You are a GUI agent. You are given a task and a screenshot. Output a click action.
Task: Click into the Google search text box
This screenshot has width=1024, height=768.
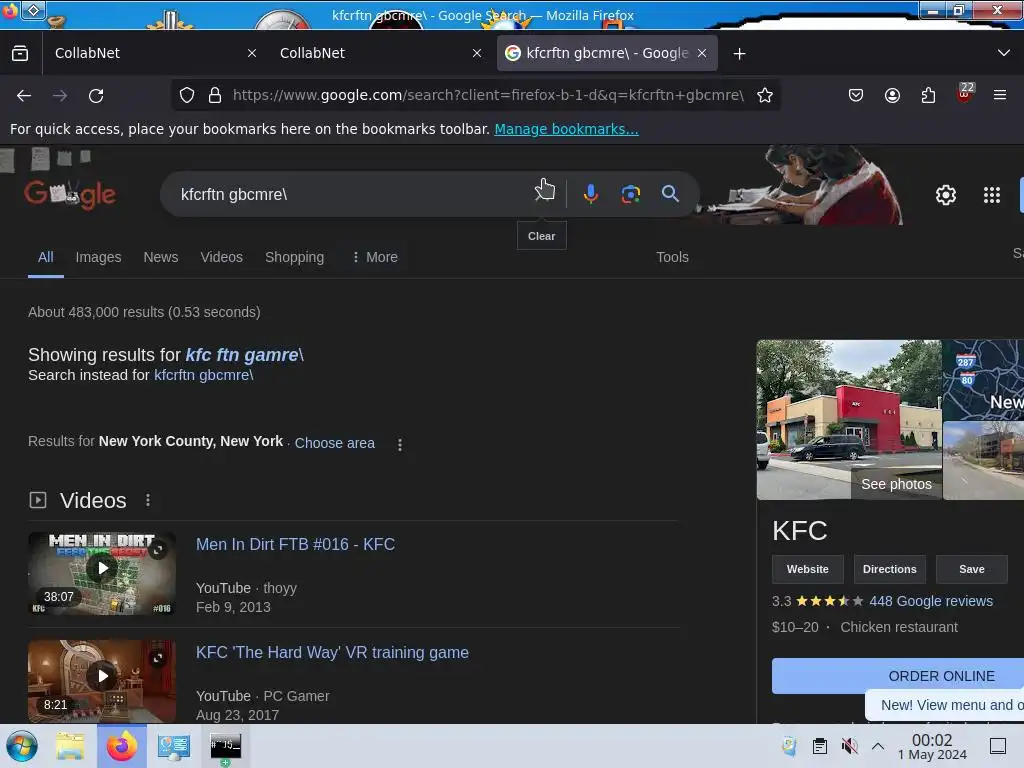353,195
